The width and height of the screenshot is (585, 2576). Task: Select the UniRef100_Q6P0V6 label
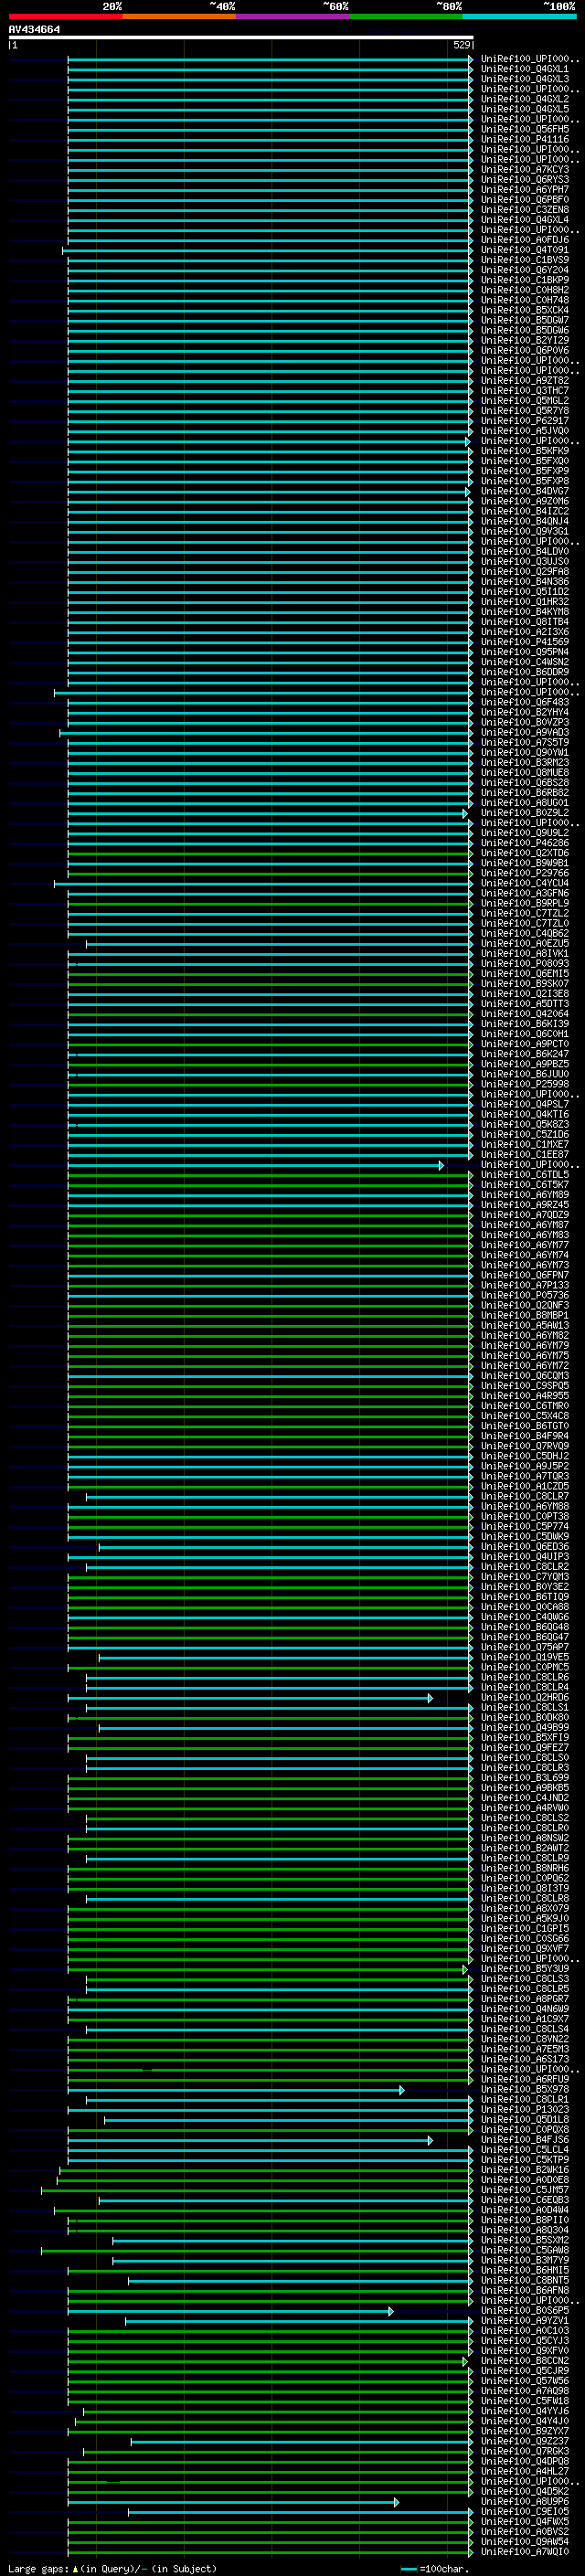(524, 351)
